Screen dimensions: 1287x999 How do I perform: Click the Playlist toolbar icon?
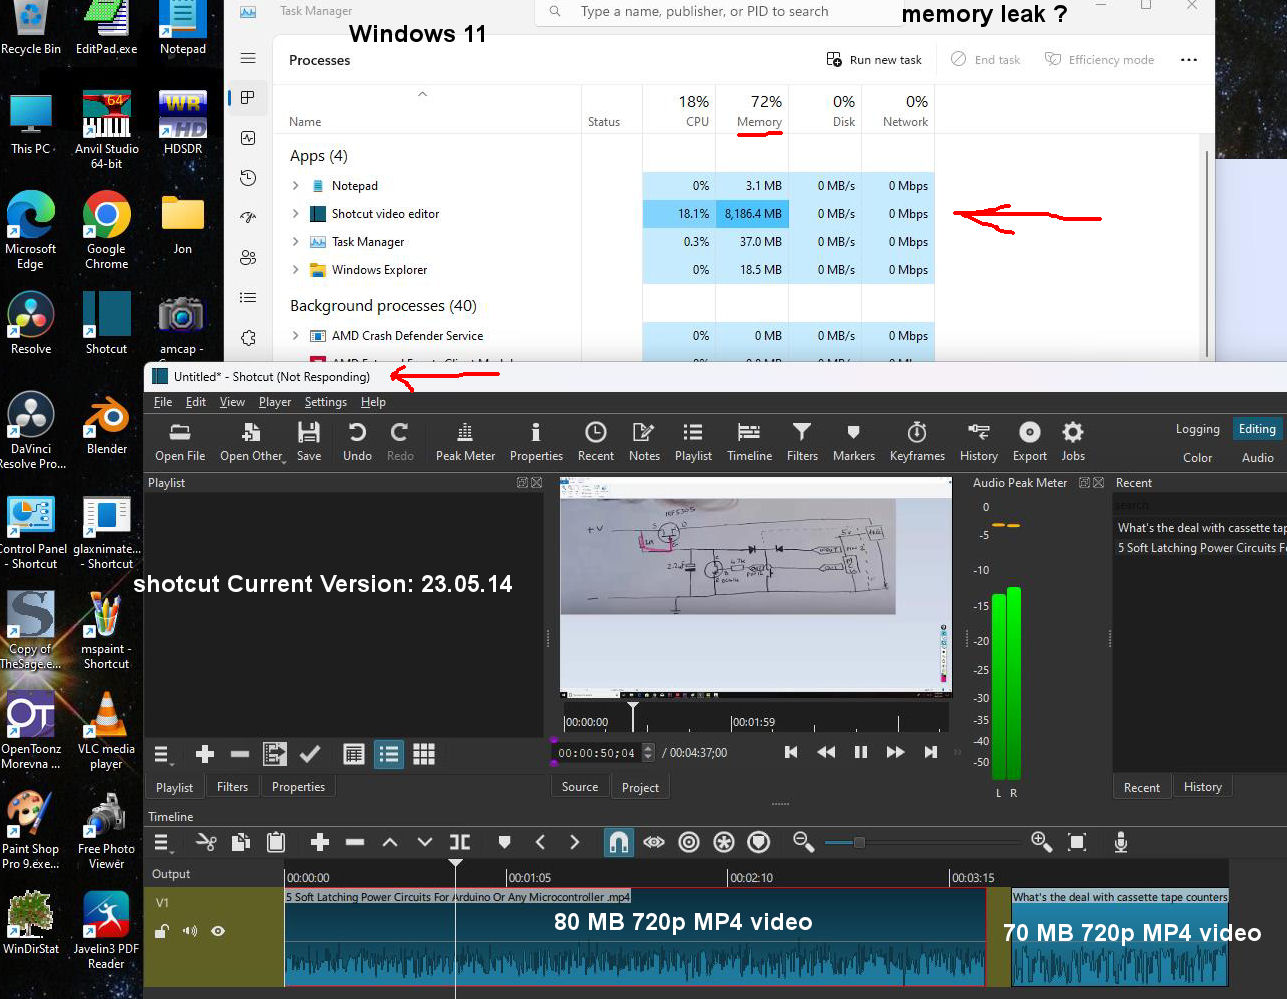click(693, 441)
